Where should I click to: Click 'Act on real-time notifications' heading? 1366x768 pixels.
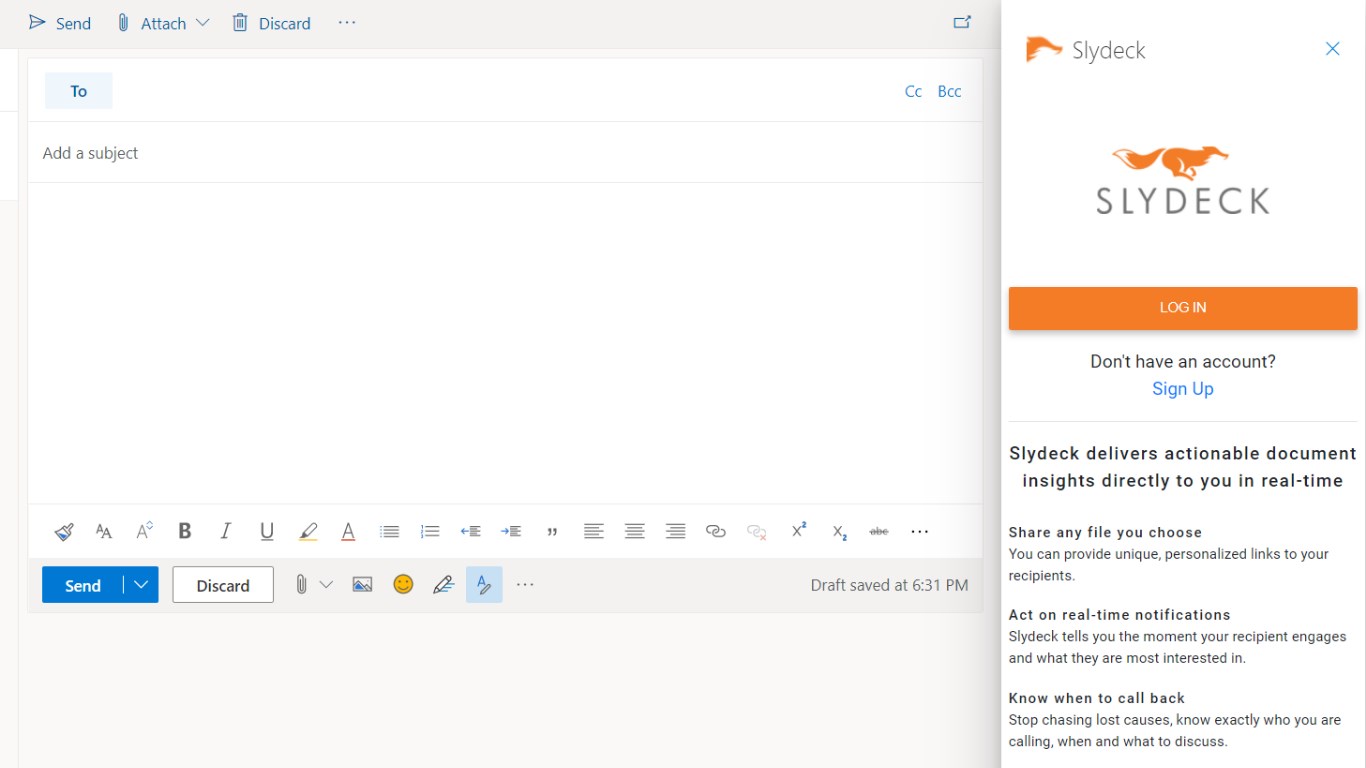[x=1120, y=615]
